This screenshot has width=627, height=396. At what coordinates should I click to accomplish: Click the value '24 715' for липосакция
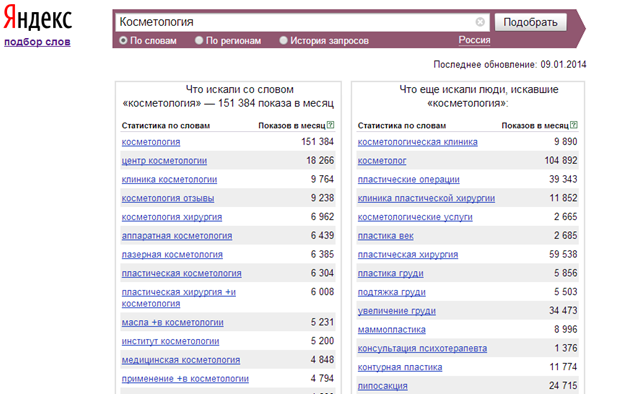pos(563,386)
